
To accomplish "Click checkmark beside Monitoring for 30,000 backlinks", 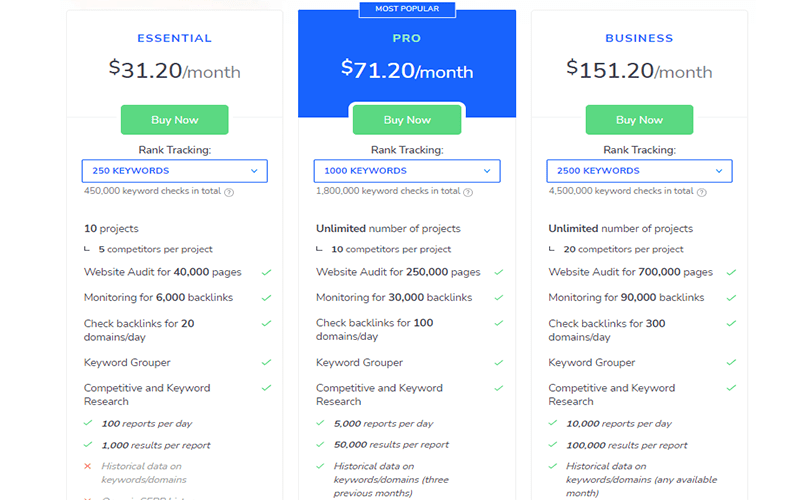I will pyautogui.click(x=499, y=297).
